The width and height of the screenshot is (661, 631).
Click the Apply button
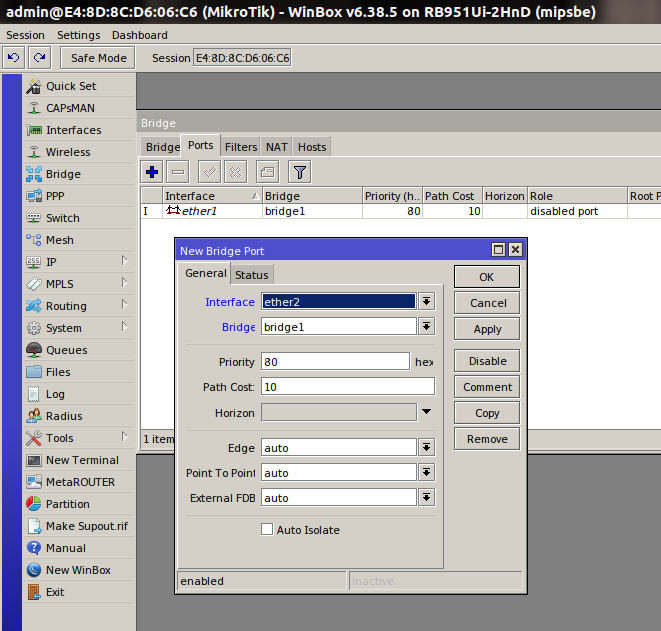(x=486, y=329)
